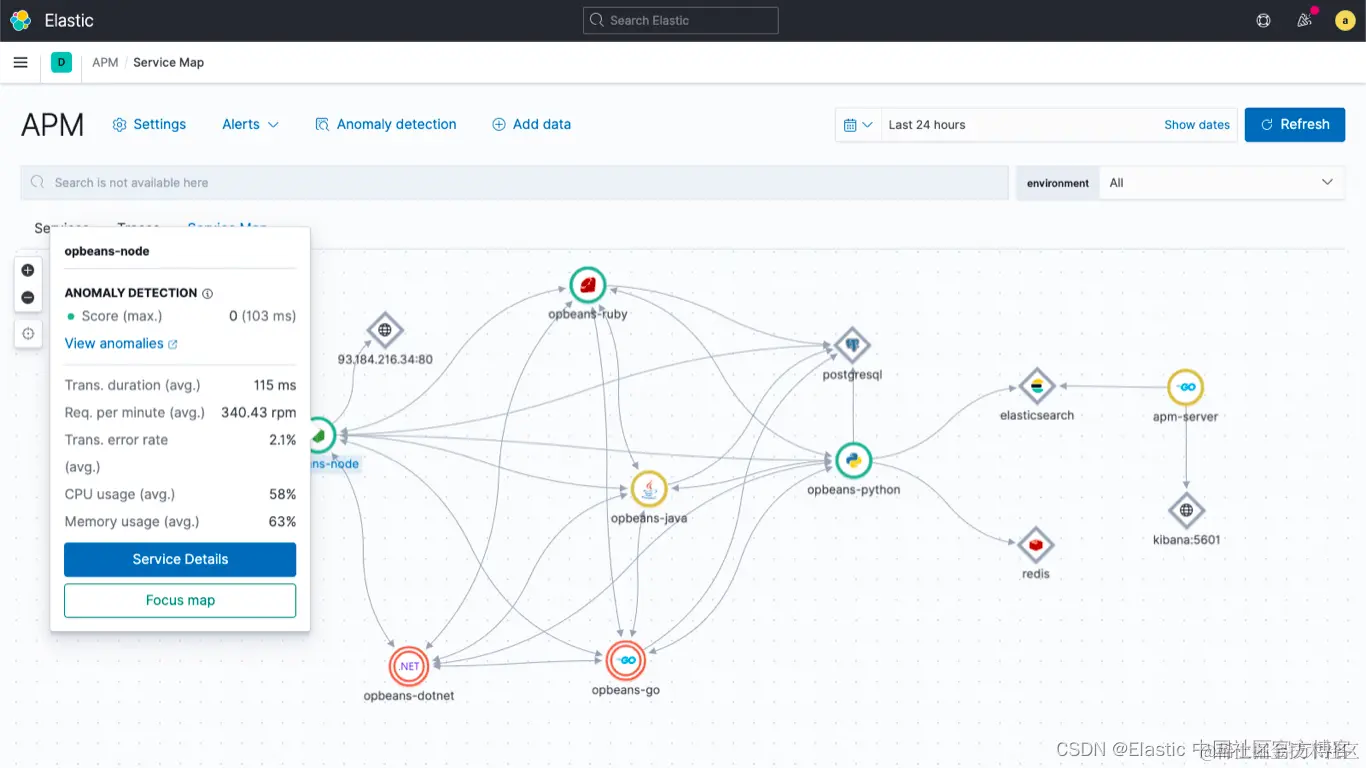The height and width of the screenshot is (768, 1366).
Task: Click Service Map breadcrumb item
Action: click(168, 62)
